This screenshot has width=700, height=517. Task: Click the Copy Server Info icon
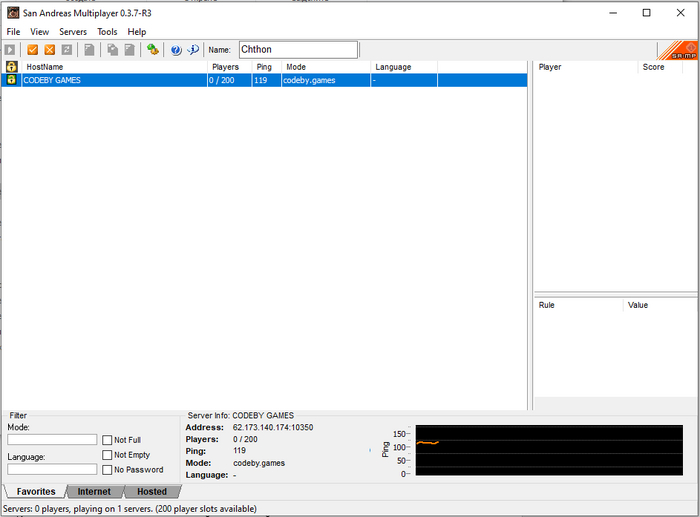tap(112, 50)
